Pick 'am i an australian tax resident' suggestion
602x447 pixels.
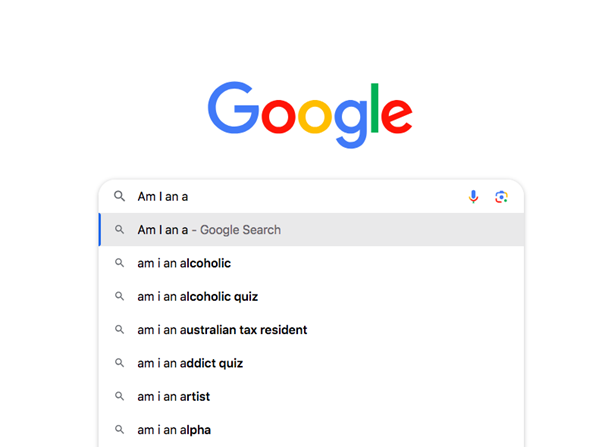(x=222, y=330)
